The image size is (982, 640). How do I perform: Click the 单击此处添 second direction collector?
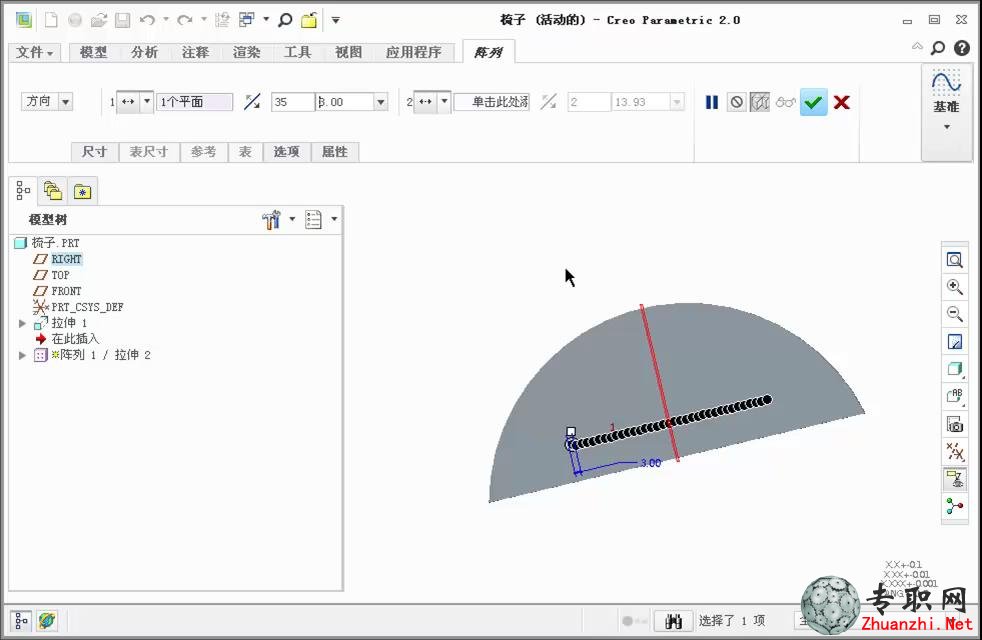(x=492, y=101)
